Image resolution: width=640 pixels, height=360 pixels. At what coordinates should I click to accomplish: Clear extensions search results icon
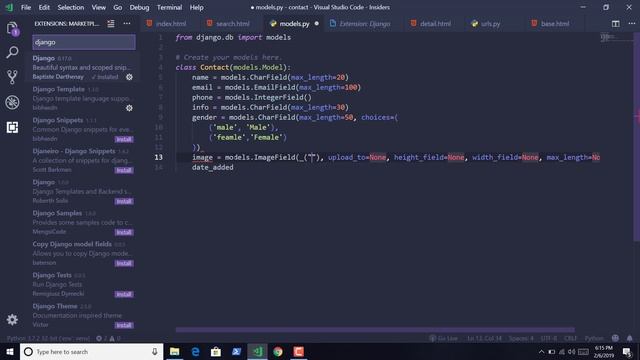click(111, 24)
